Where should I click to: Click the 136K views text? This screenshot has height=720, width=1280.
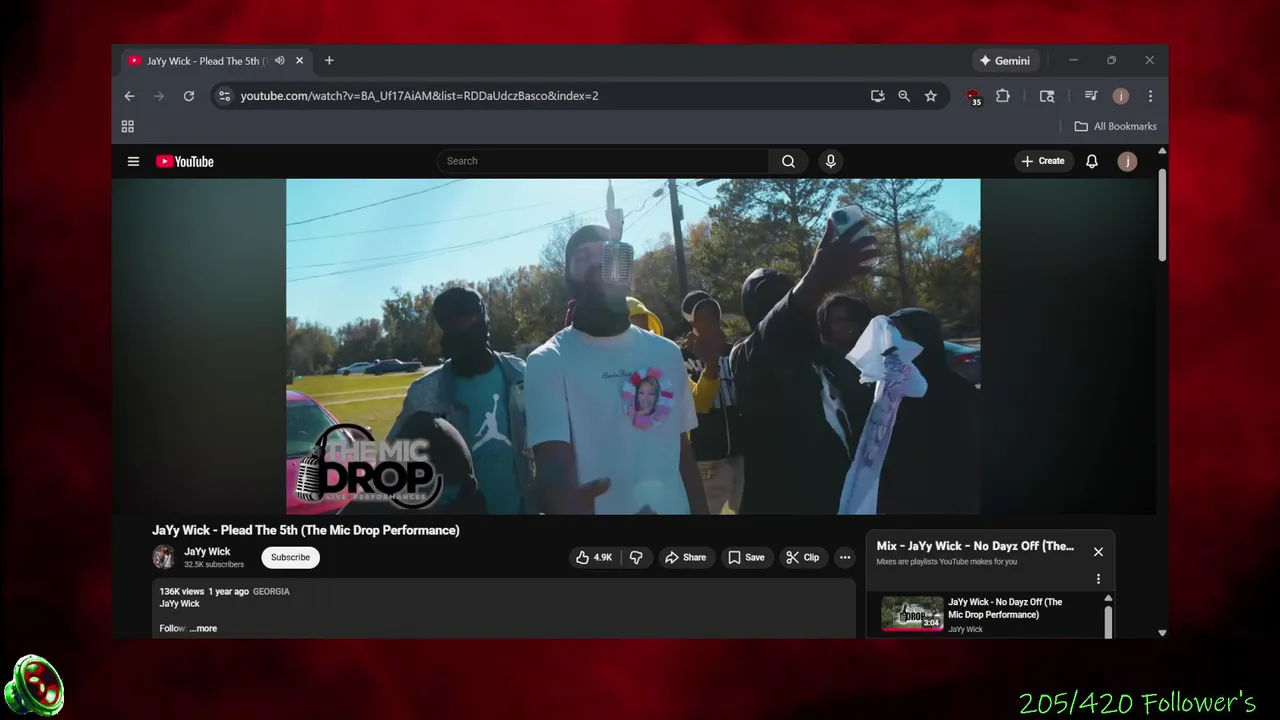click(x=182, y=591)
